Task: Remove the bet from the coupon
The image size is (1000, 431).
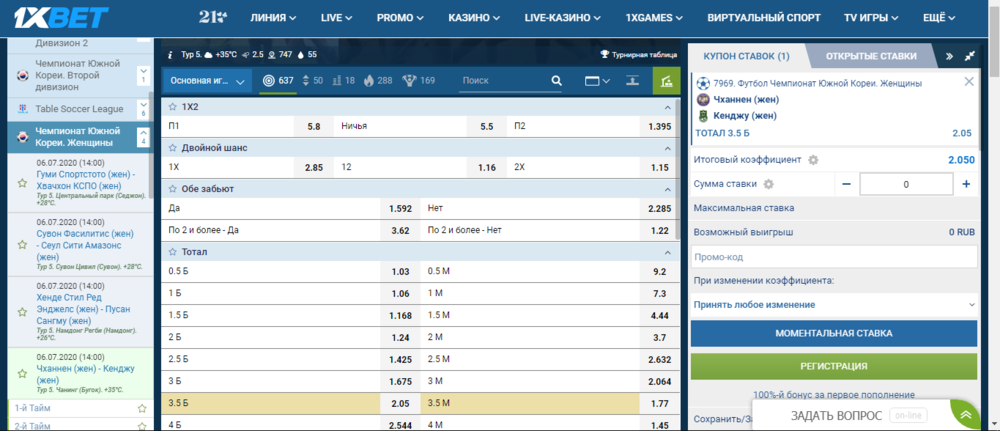Action: pos(969,81)
